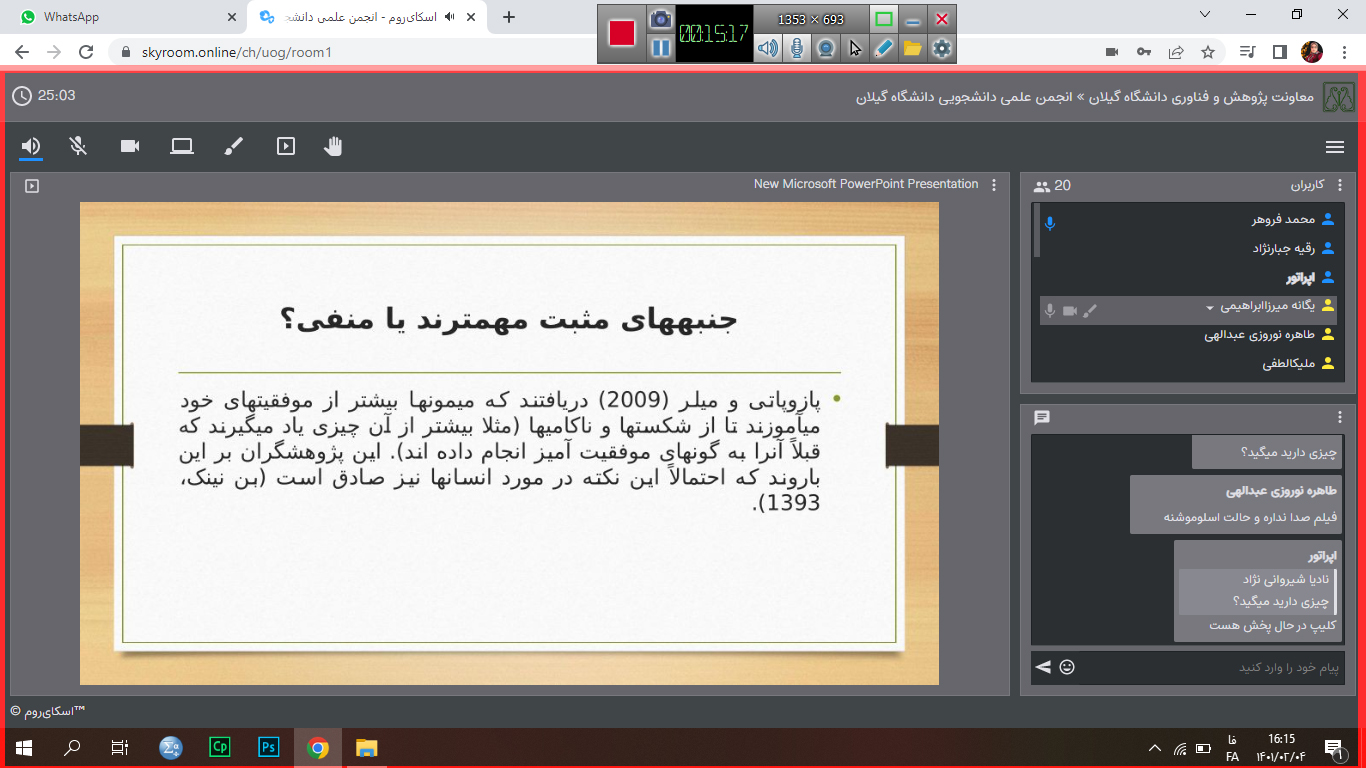Click the emoji smiley icon in chat
The width and height of the screenshot is (1366, 768).
(x=1067, y=667)
